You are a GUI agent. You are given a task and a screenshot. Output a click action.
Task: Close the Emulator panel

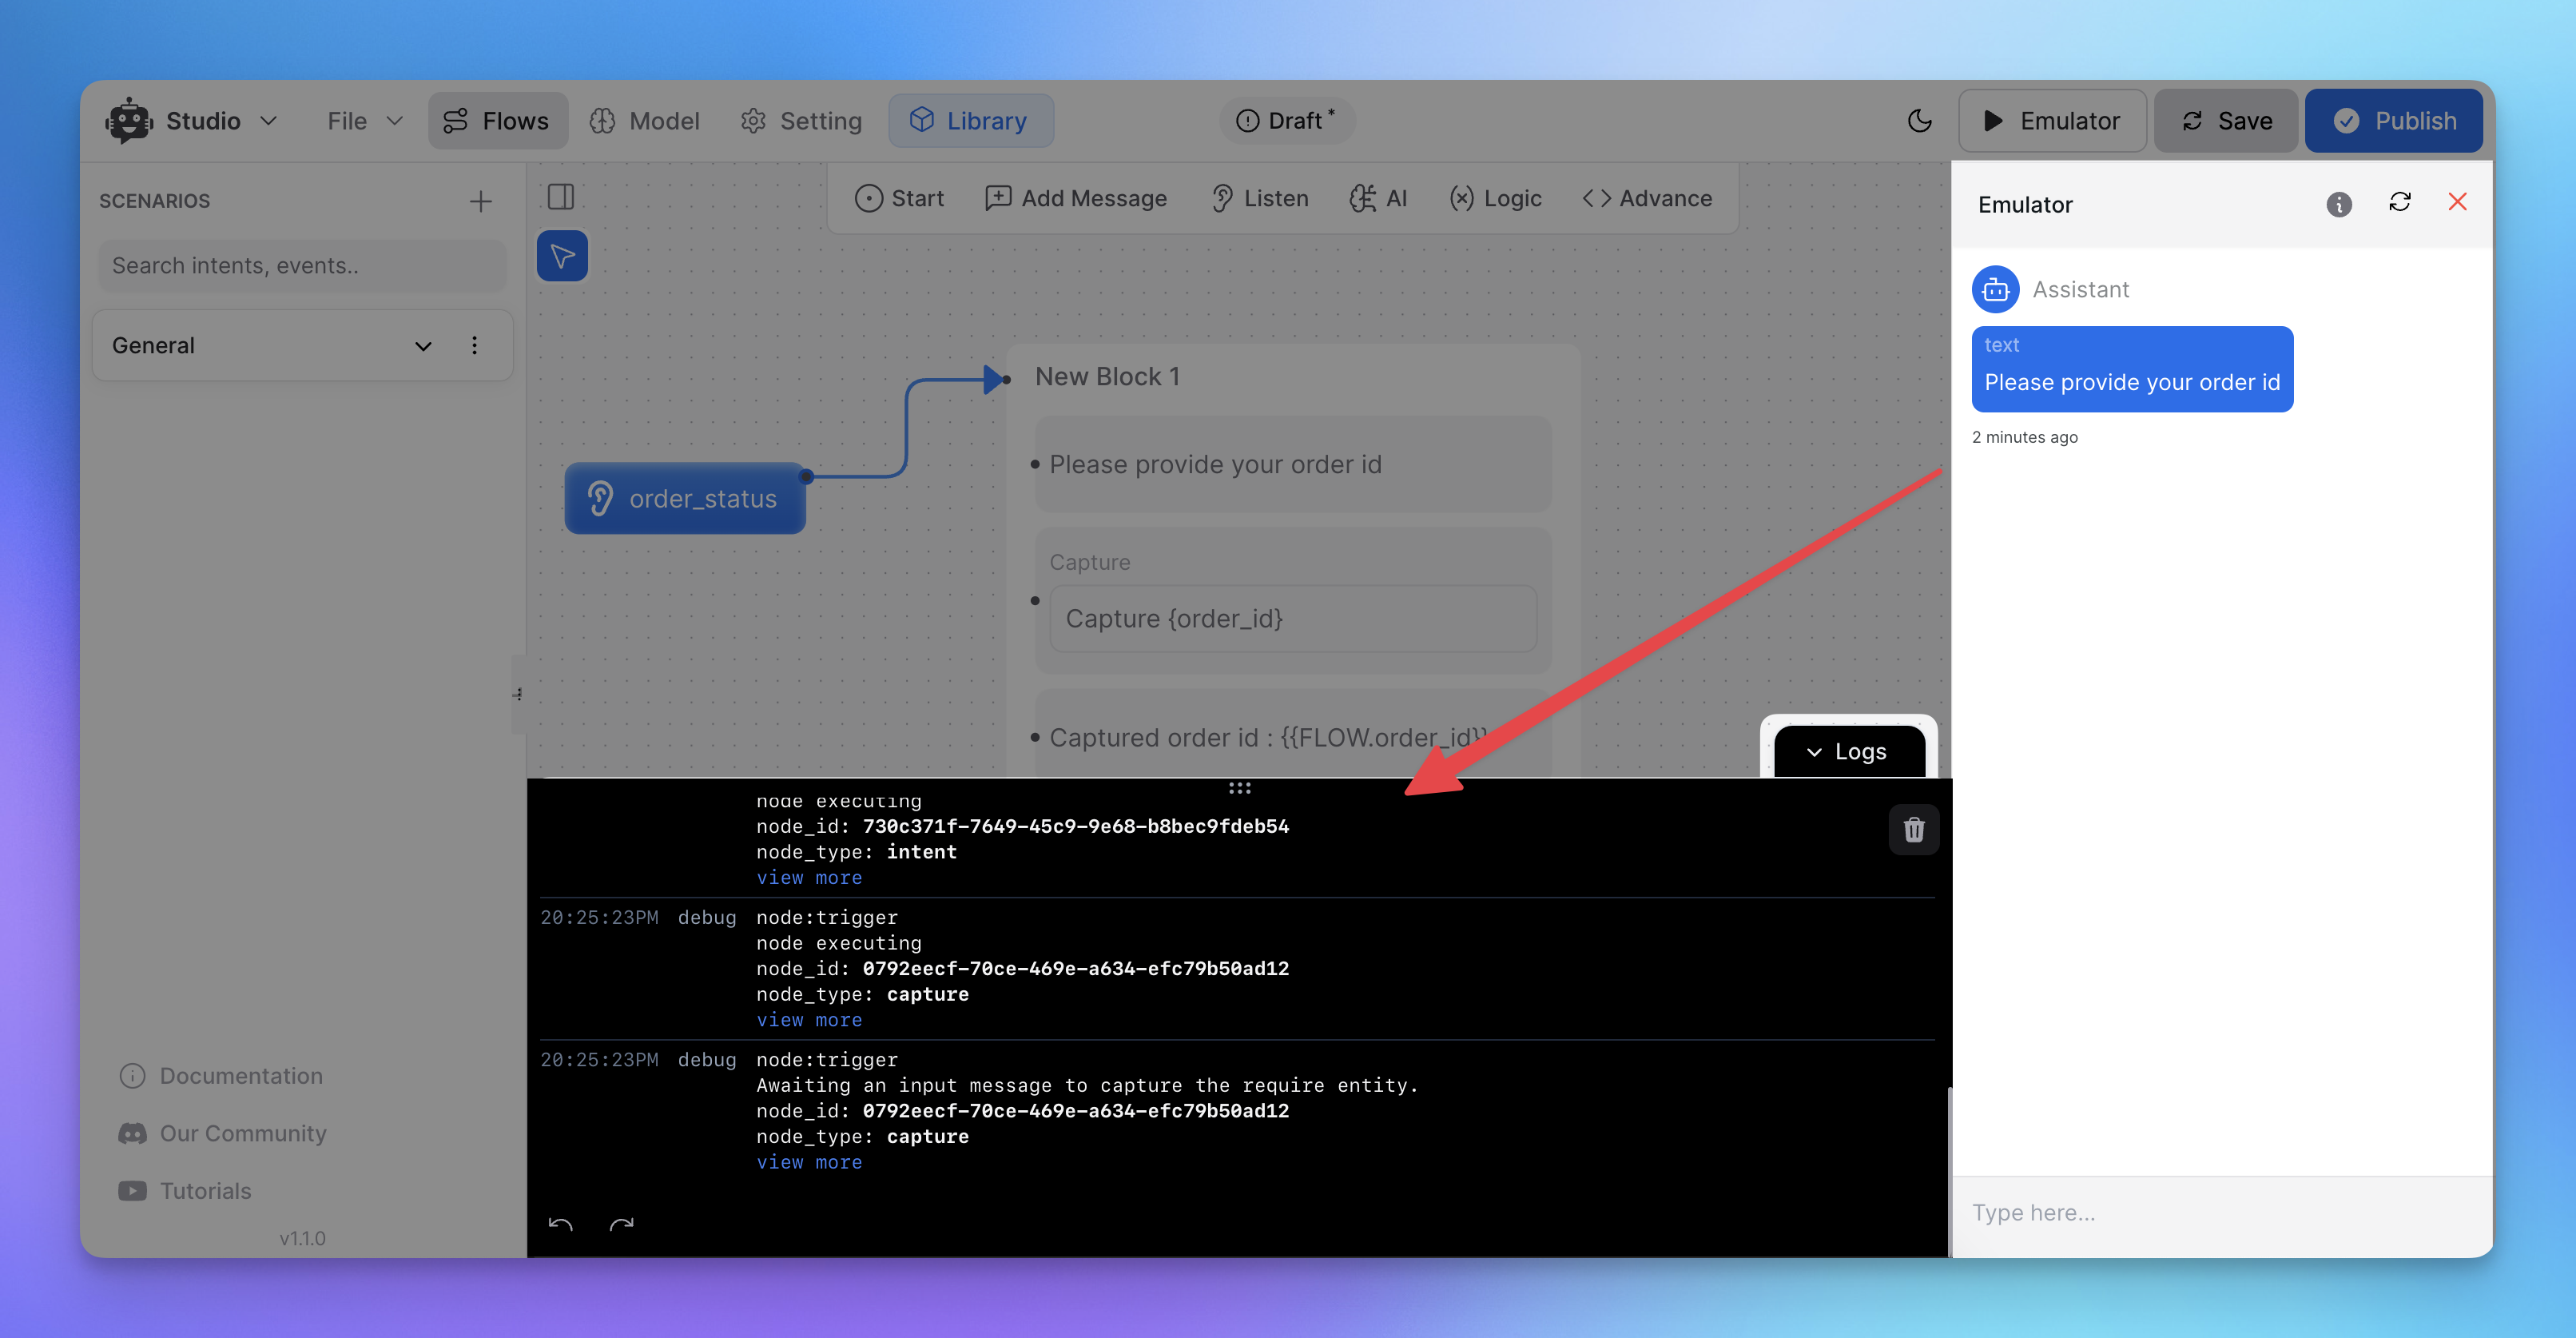(2457, 203)
